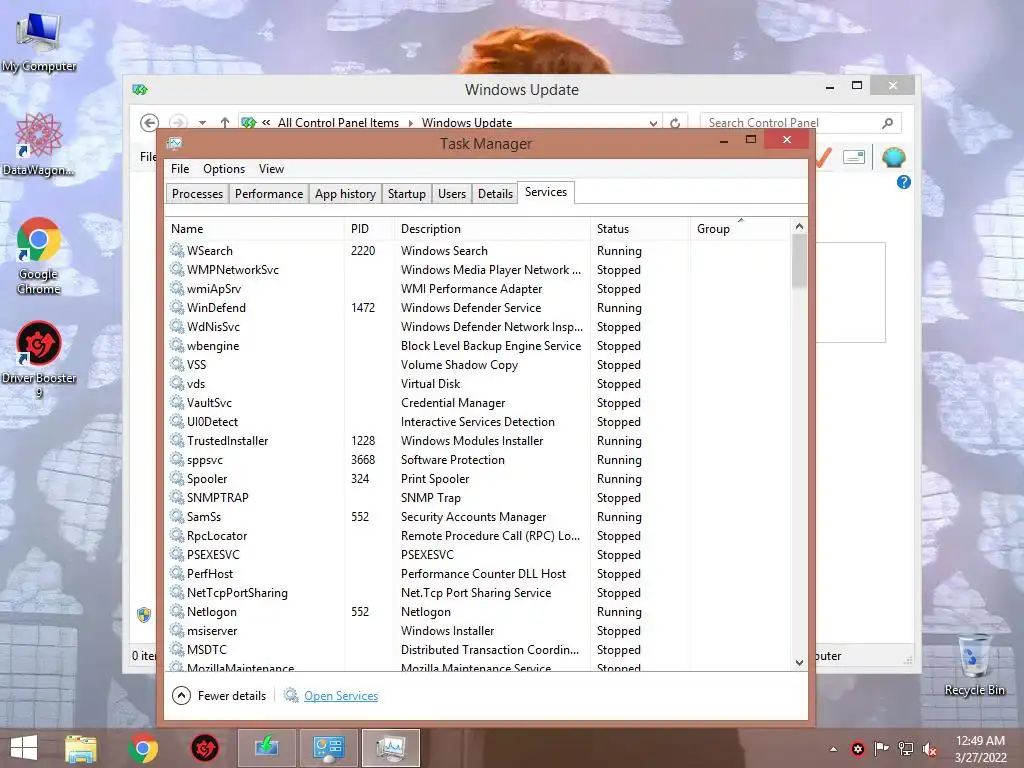Image resolution: width=1024 pixels, height=768 pixels.
Task: Click Back arrow in Windows Update window
Action: pyautogui.click(x=150, y=123)
